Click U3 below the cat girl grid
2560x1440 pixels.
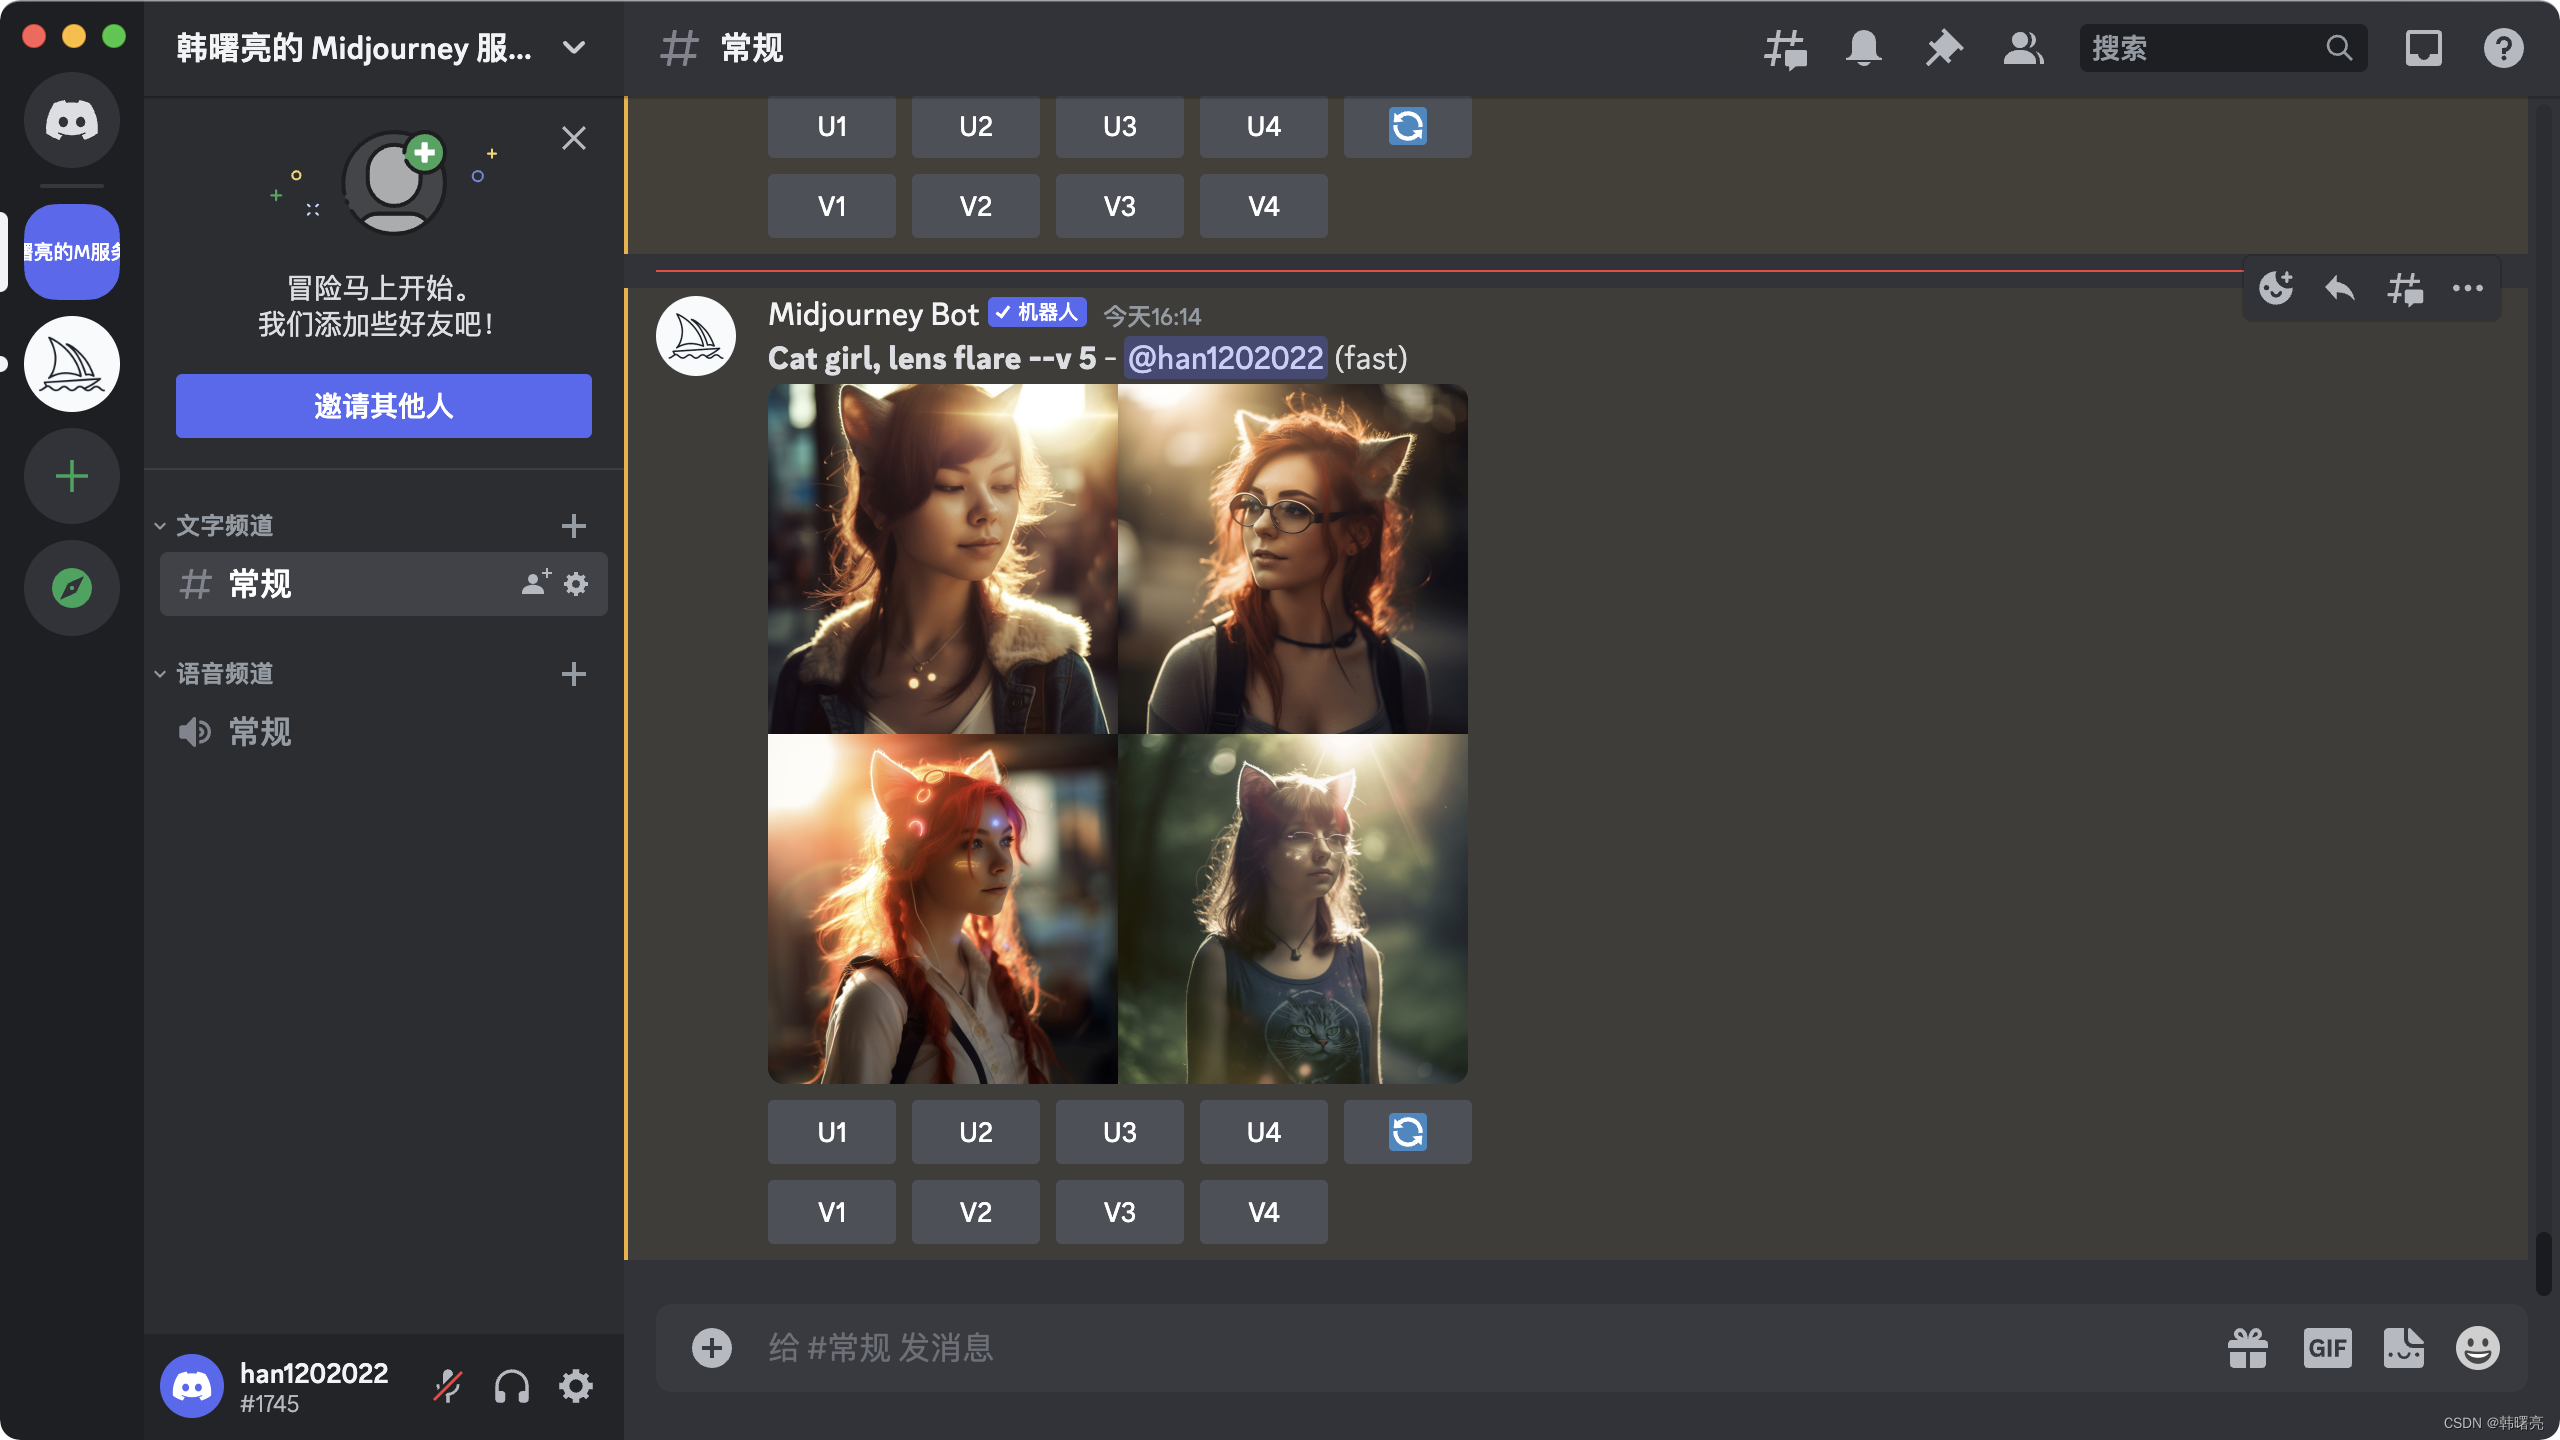(x=1119, y=1132)
